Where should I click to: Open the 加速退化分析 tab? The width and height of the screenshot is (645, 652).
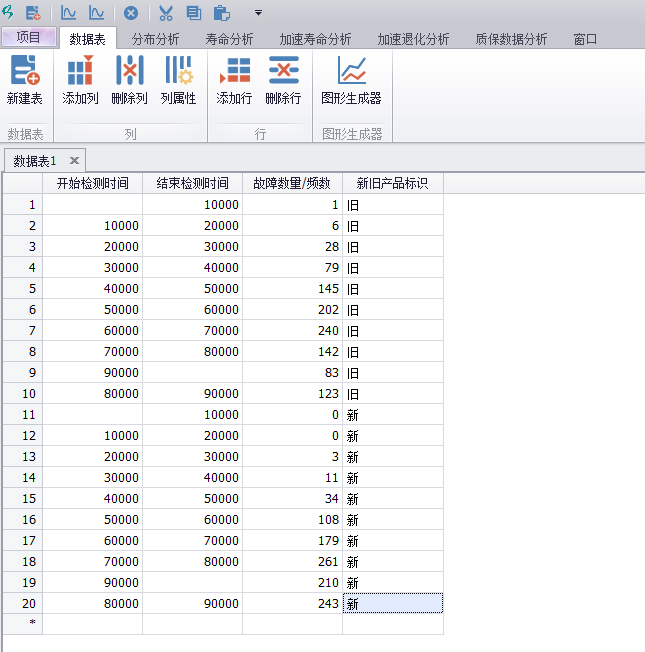click(x=413, y=39)
